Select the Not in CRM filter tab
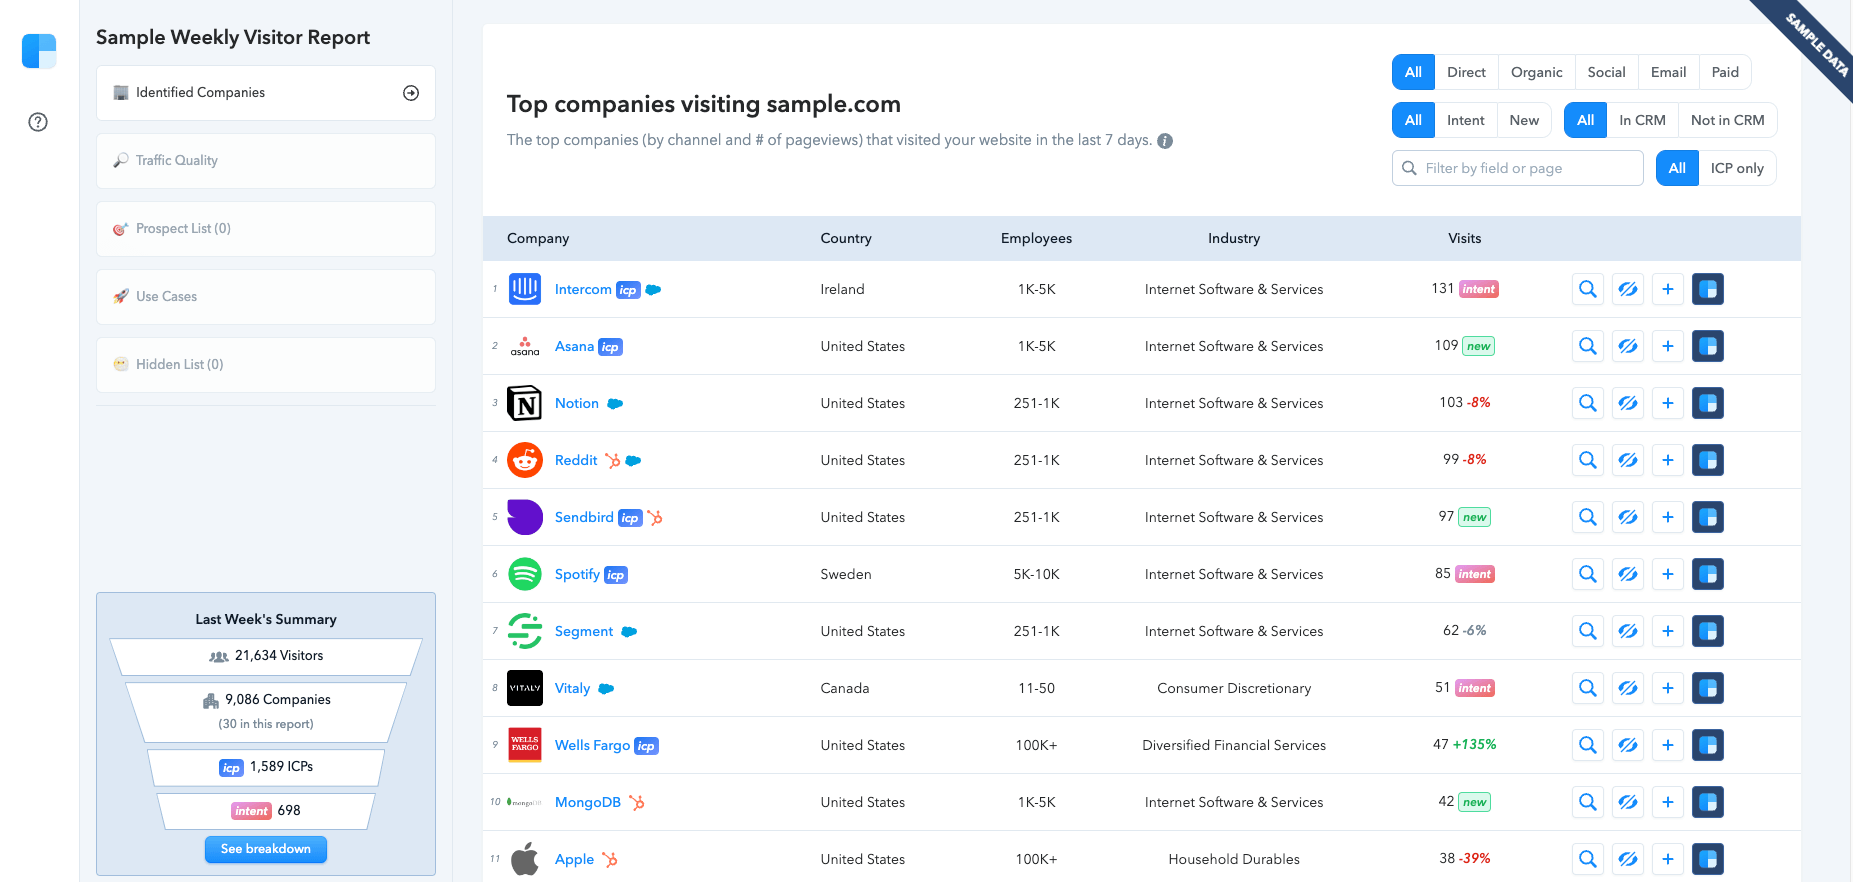This screenshot has width=1853, height=882. tap(1727, 120)
